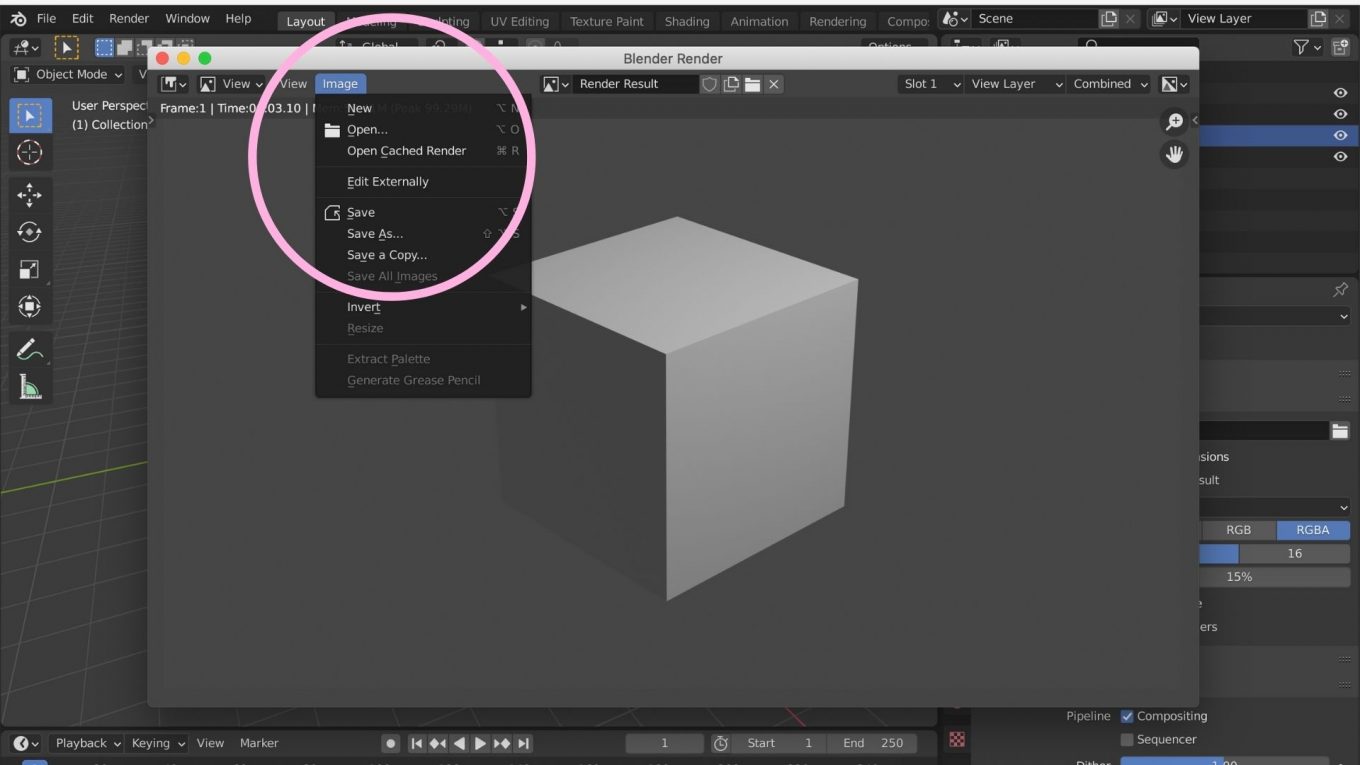This screenshot has width=1360, height=765.
Task: Choose Save As from the Image menu
Action: pyautogui.click(x=374, y=233)
